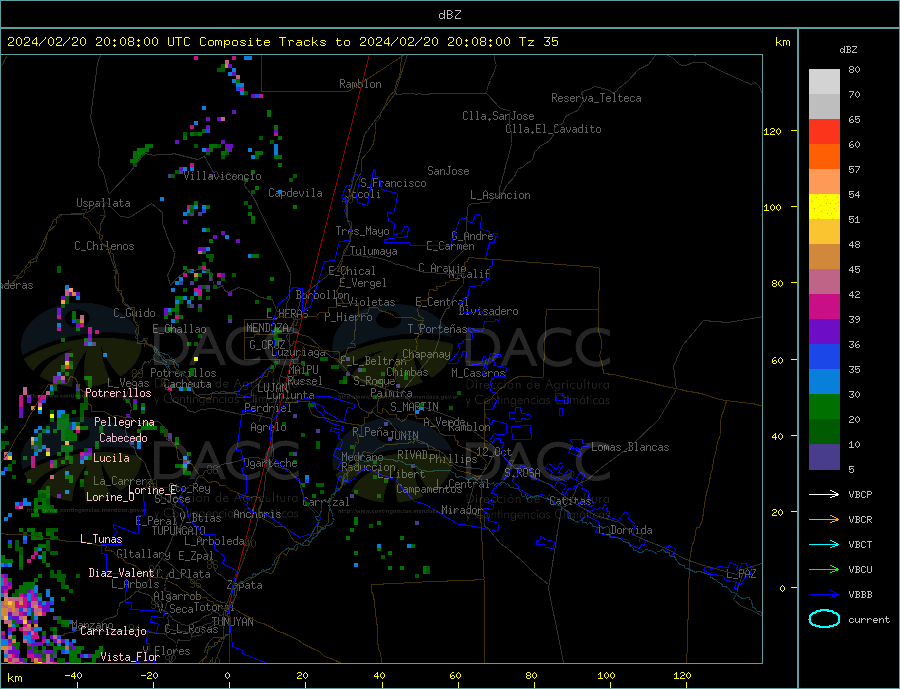Click the Villavicencio map label
Image resolution: width=900 pixels, height=689 pixels.
click(x=222, y=176)
